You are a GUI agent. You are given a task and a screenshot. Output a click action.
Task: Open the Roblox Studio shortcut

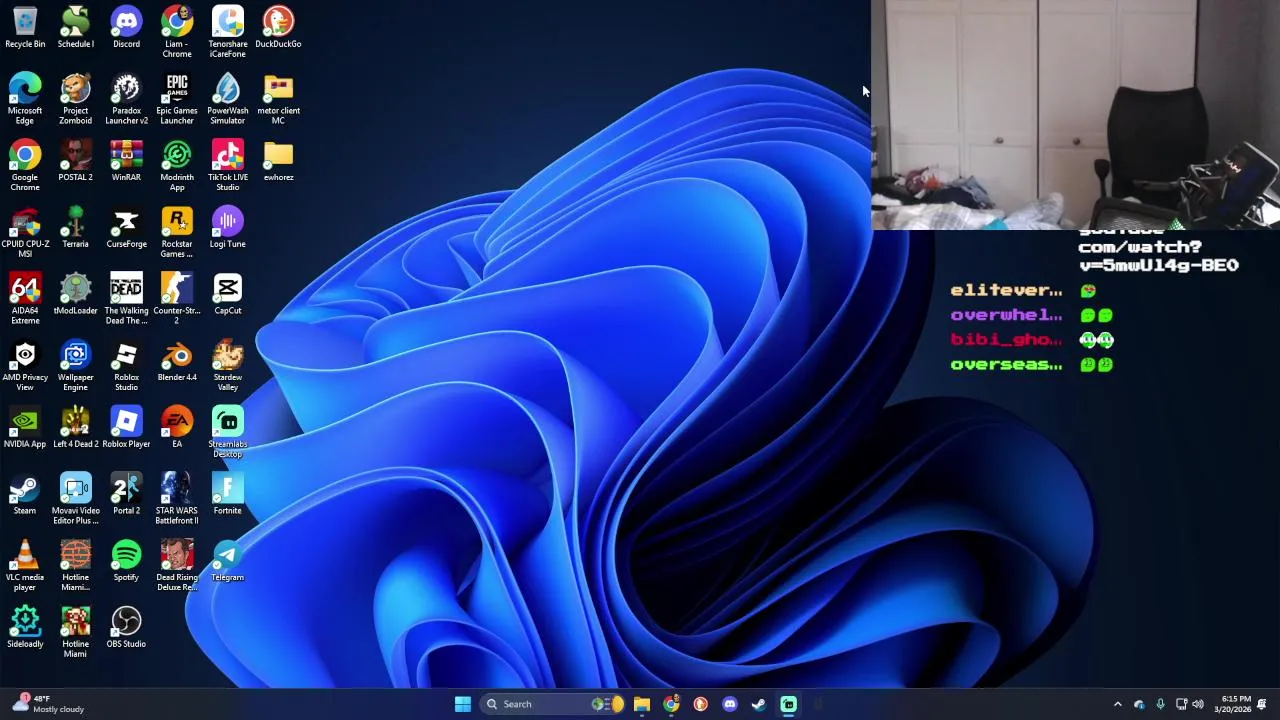tap(126, 366)
